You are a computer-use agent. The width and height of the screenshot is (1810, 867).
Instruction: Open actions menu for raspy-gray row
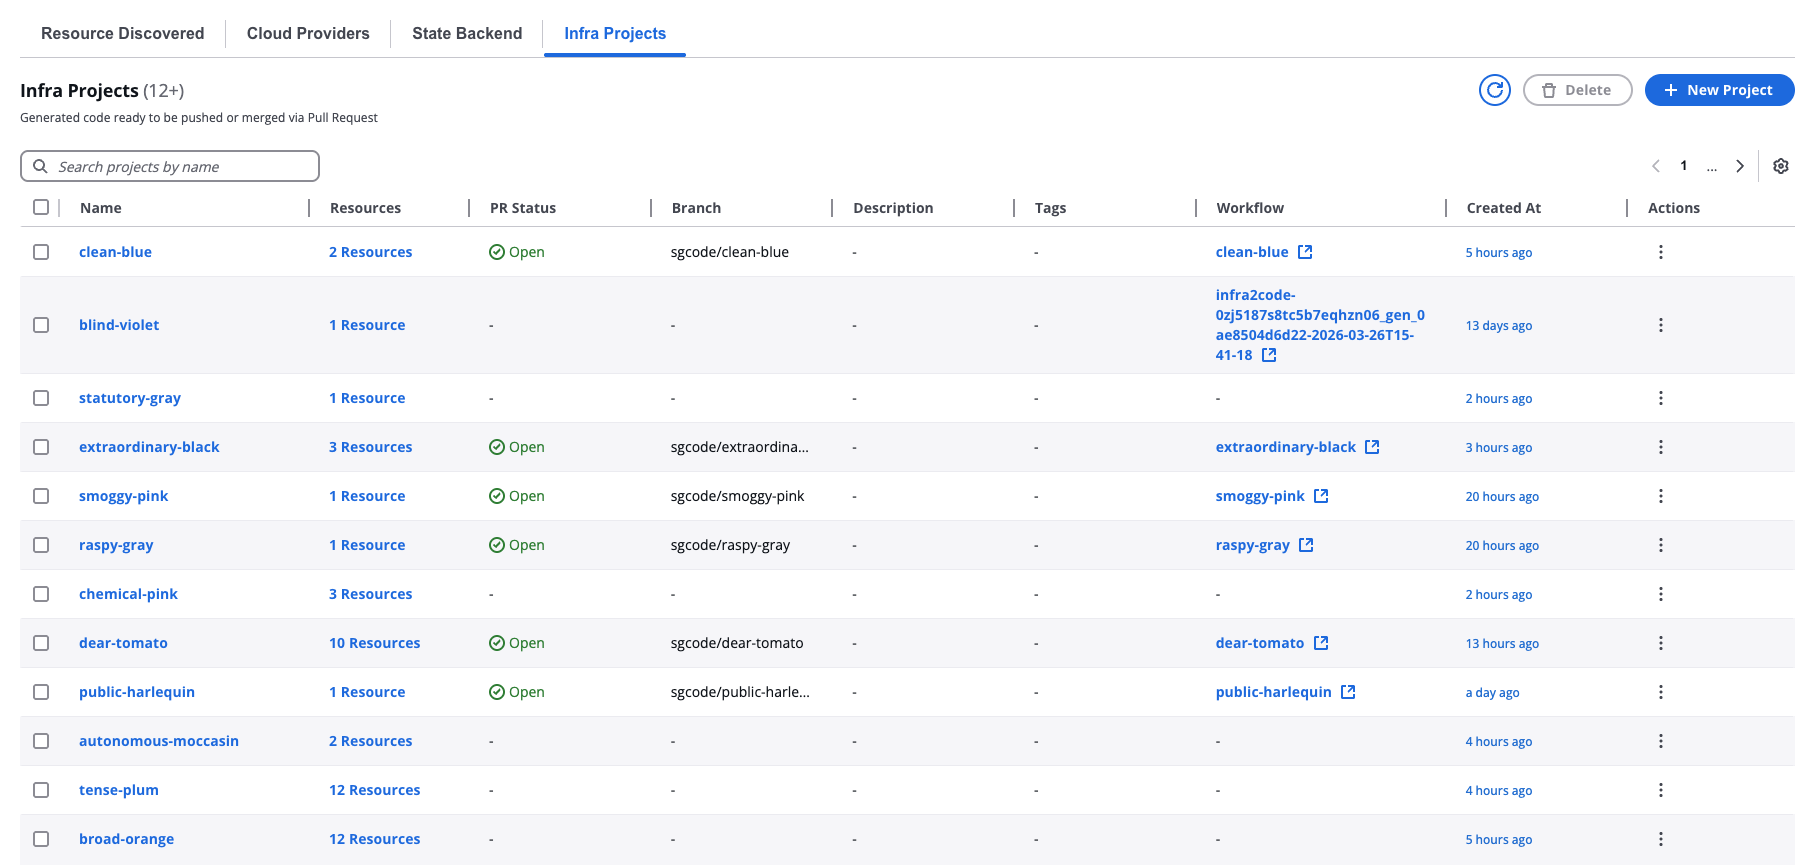[x=1660, y=545]
